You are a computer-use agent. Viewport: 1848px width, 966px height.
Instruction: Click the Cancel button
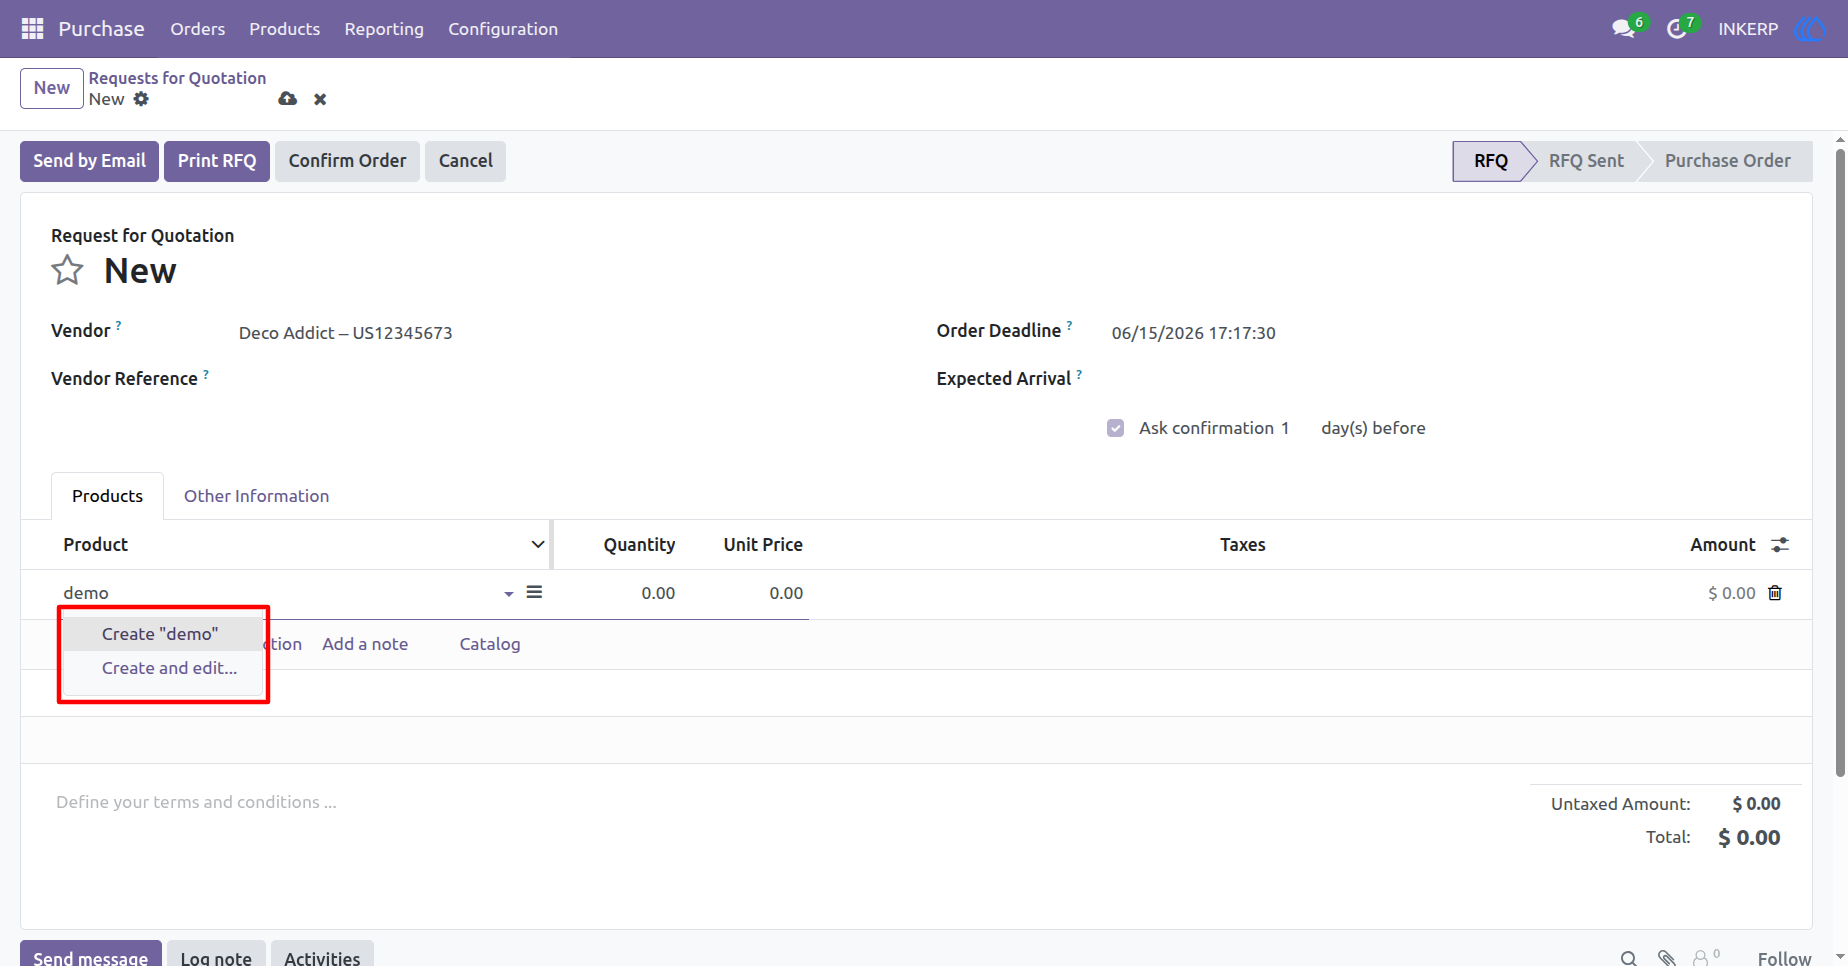465,161
